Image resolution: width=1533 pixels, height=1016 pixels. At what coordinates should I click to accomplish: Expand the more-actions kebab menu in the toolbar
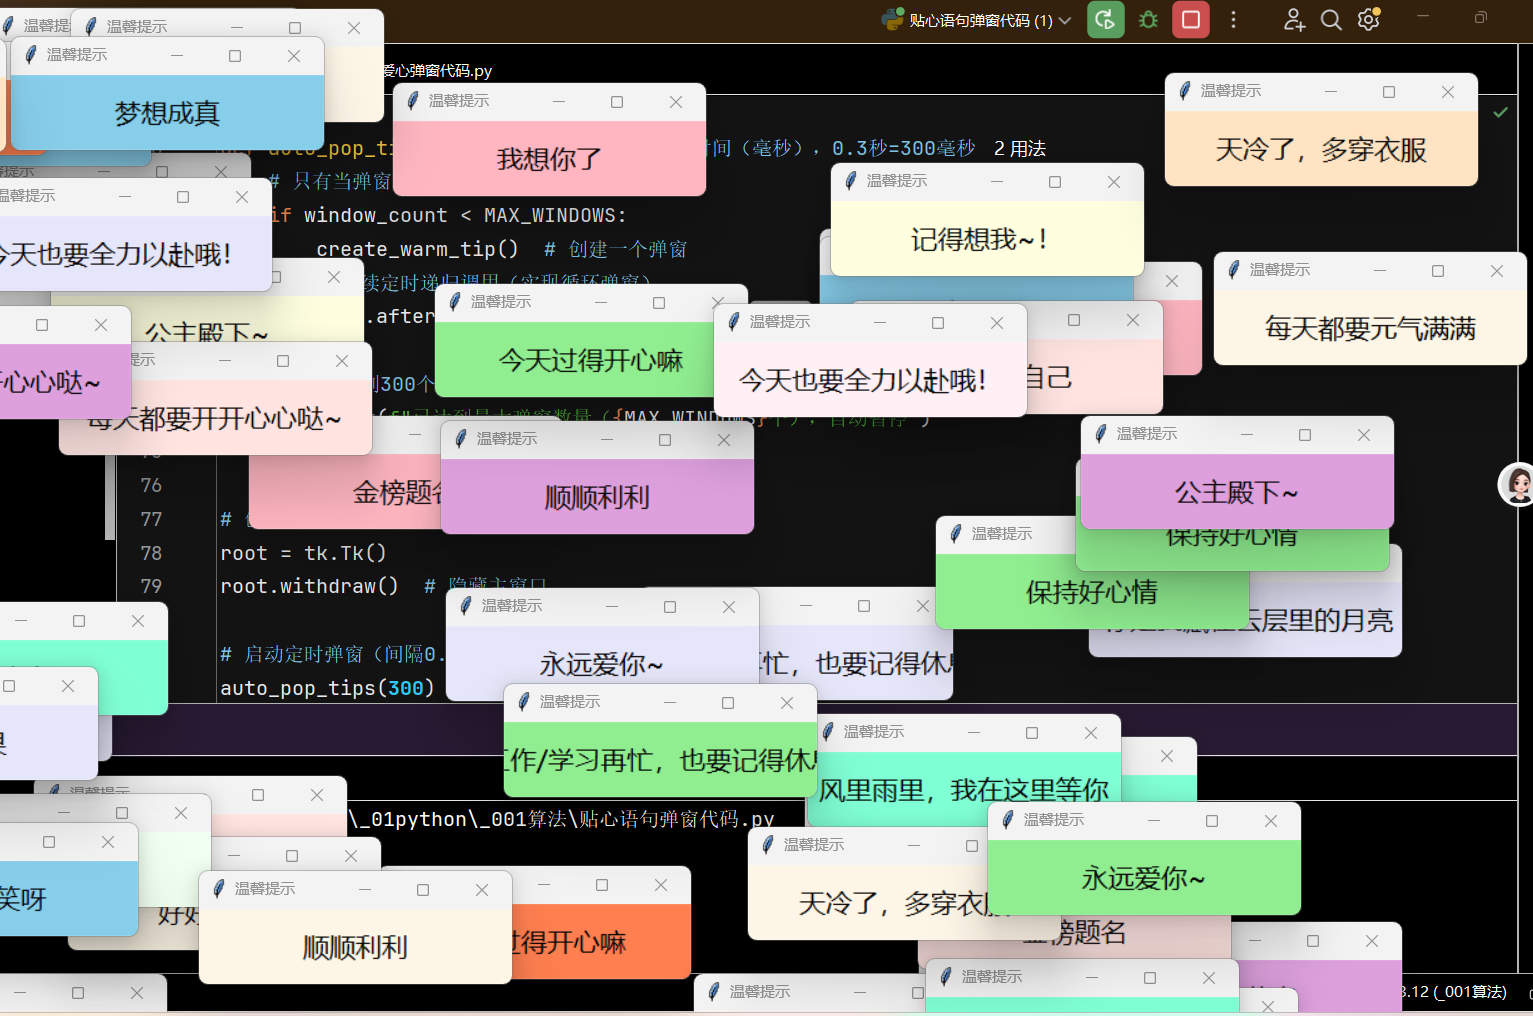pyautogui.click(x=1233, y=19)
